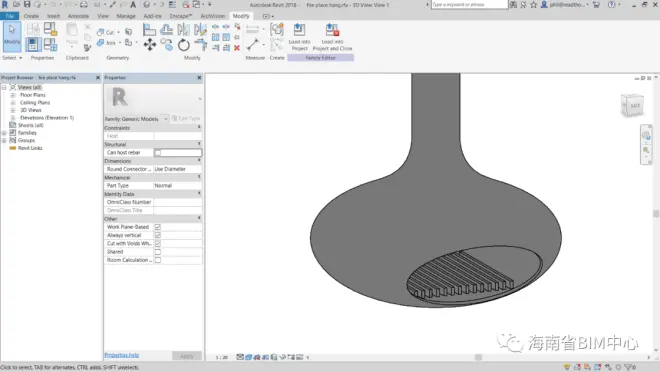Screen dimensions: 660x372
Task: Select the Rotate tool
Action: click(184, 45)
